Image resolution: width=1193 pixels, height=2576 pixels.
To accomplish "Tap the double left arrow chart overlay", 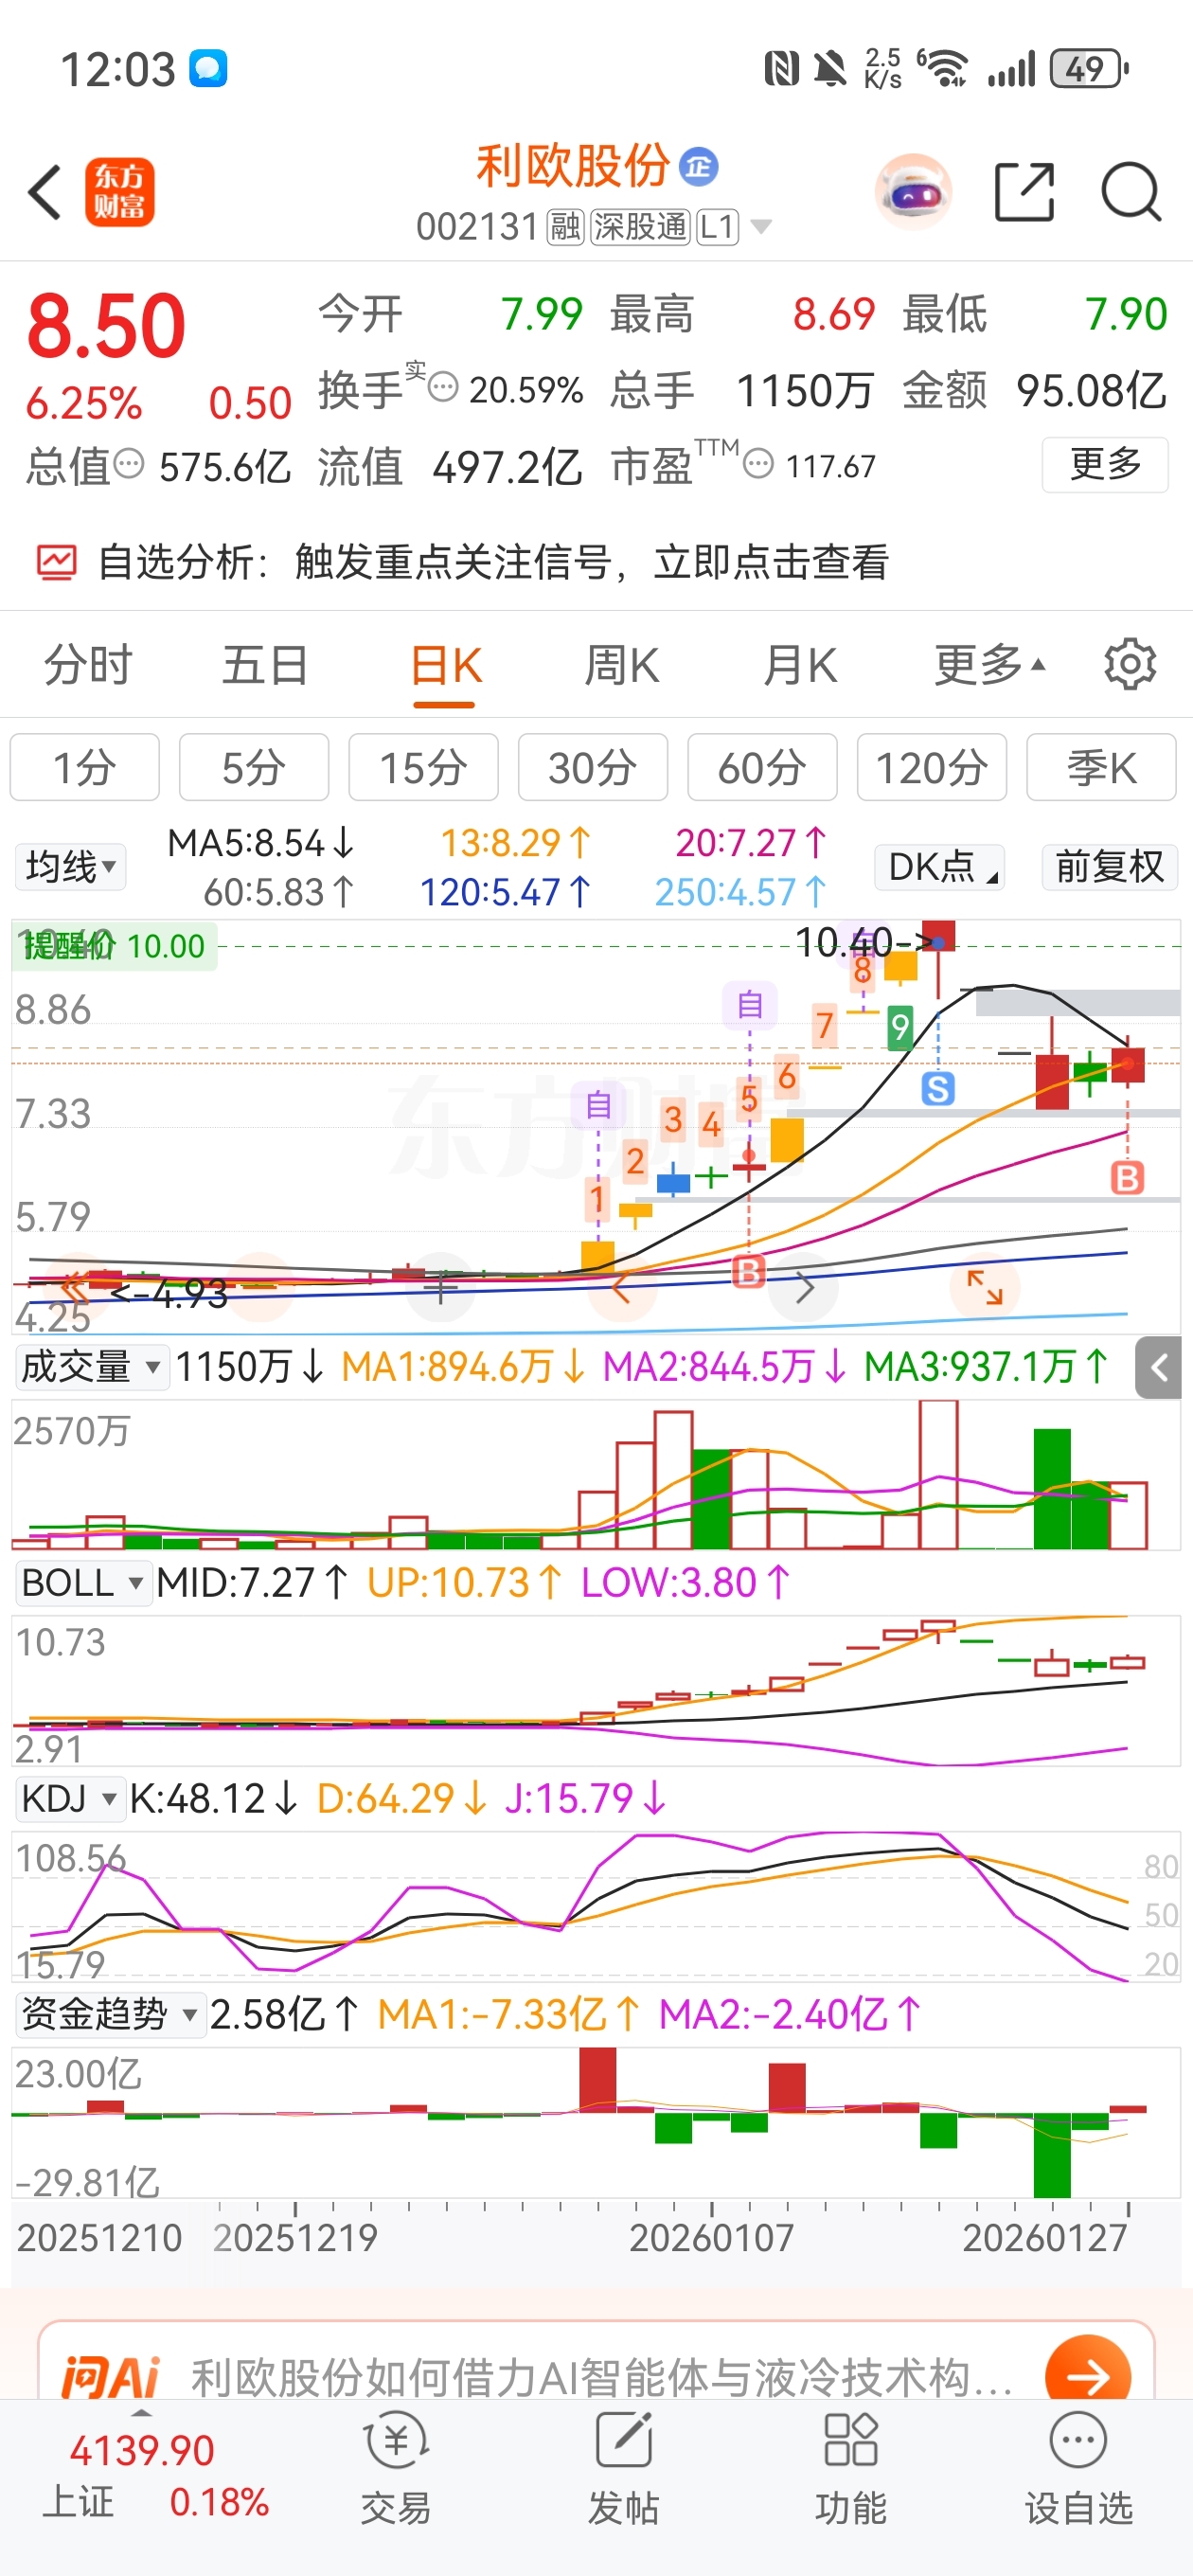I will click(75, 1288).
